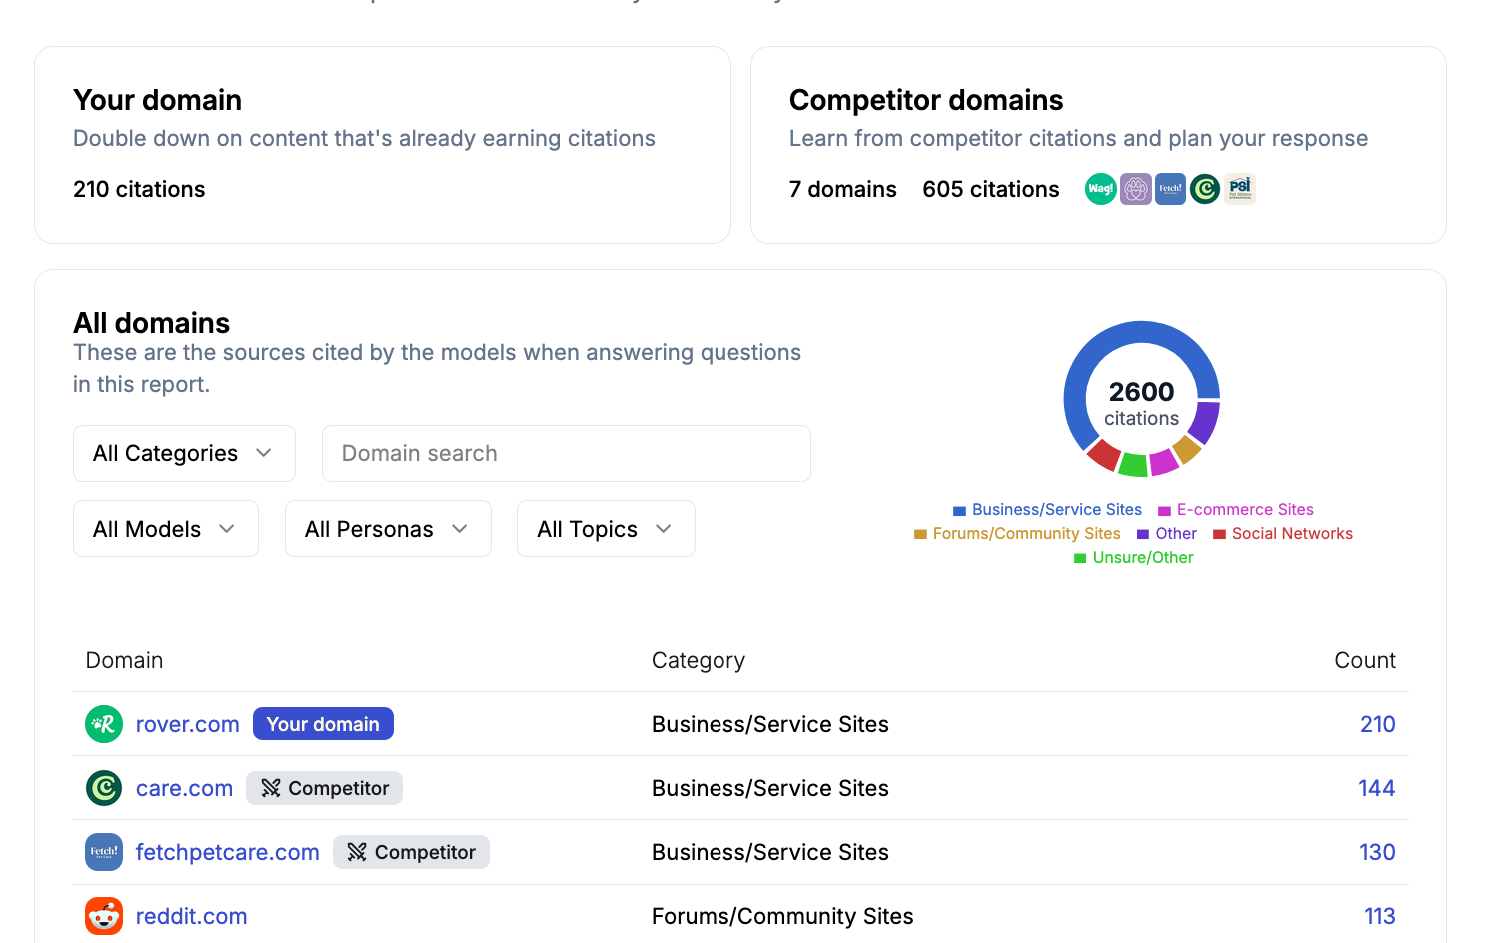
Task: Click the Competitor badge beside care.com
Action: pyautogui.click(x=324, y=788)
